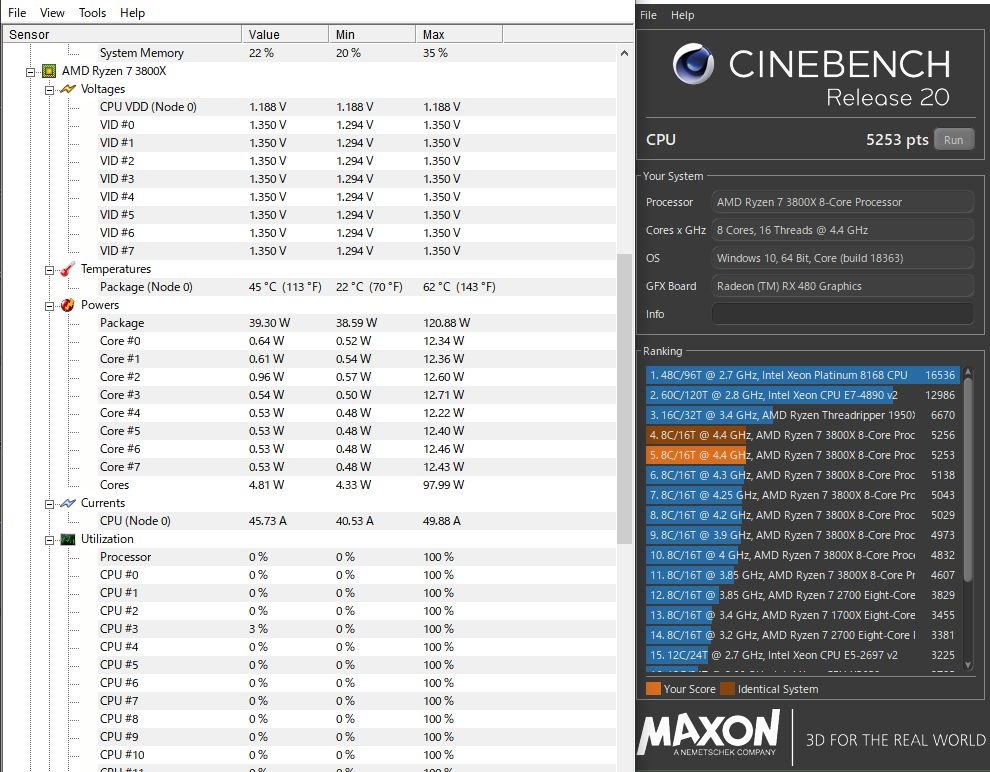The image size is (990, 772).
Task: Click the Voltages lightning icon
Action: 68,89
